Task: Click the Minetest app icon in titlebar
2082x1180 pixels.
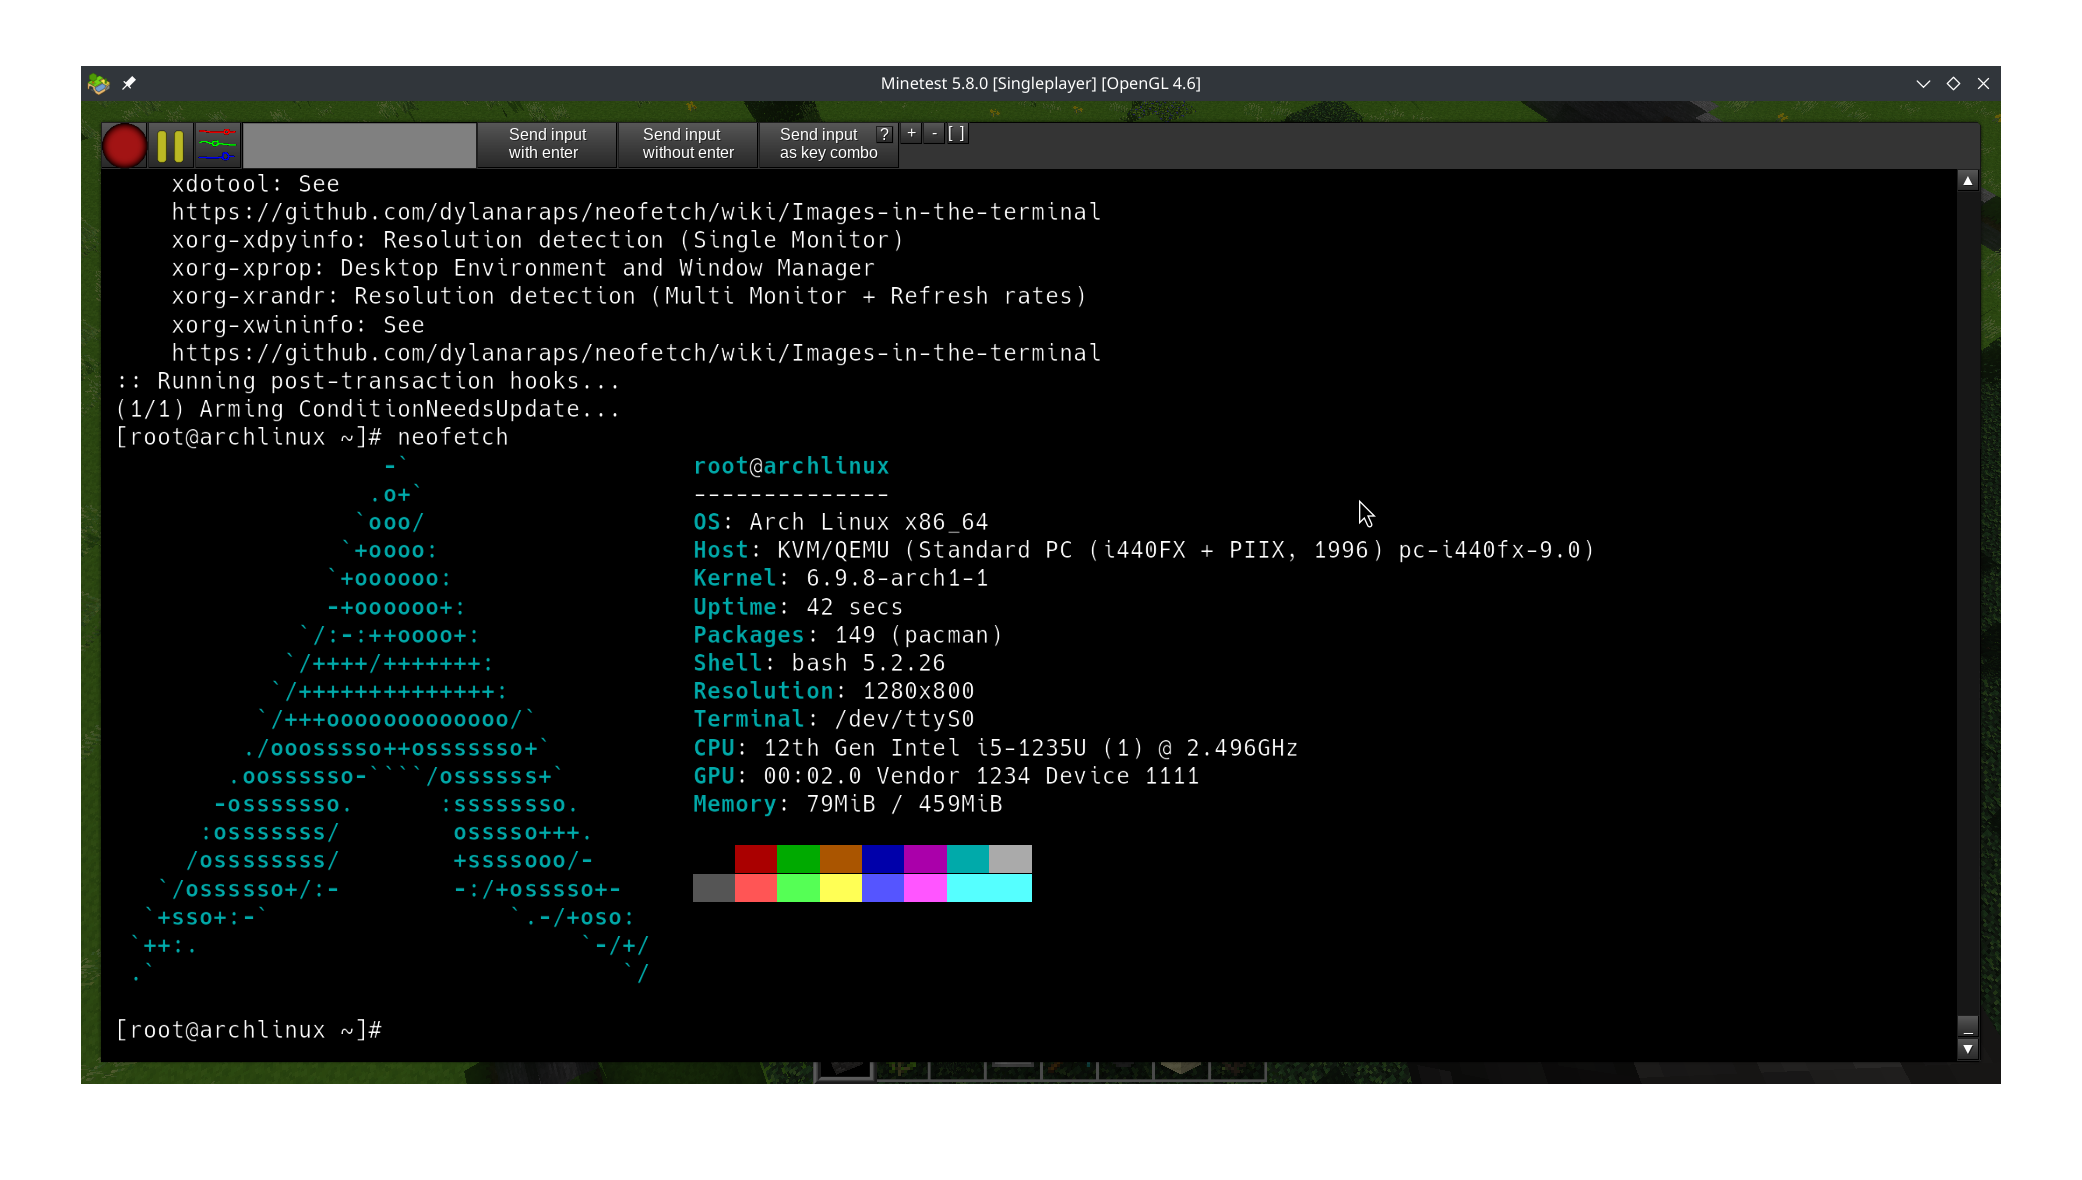Action: [98, 84]
